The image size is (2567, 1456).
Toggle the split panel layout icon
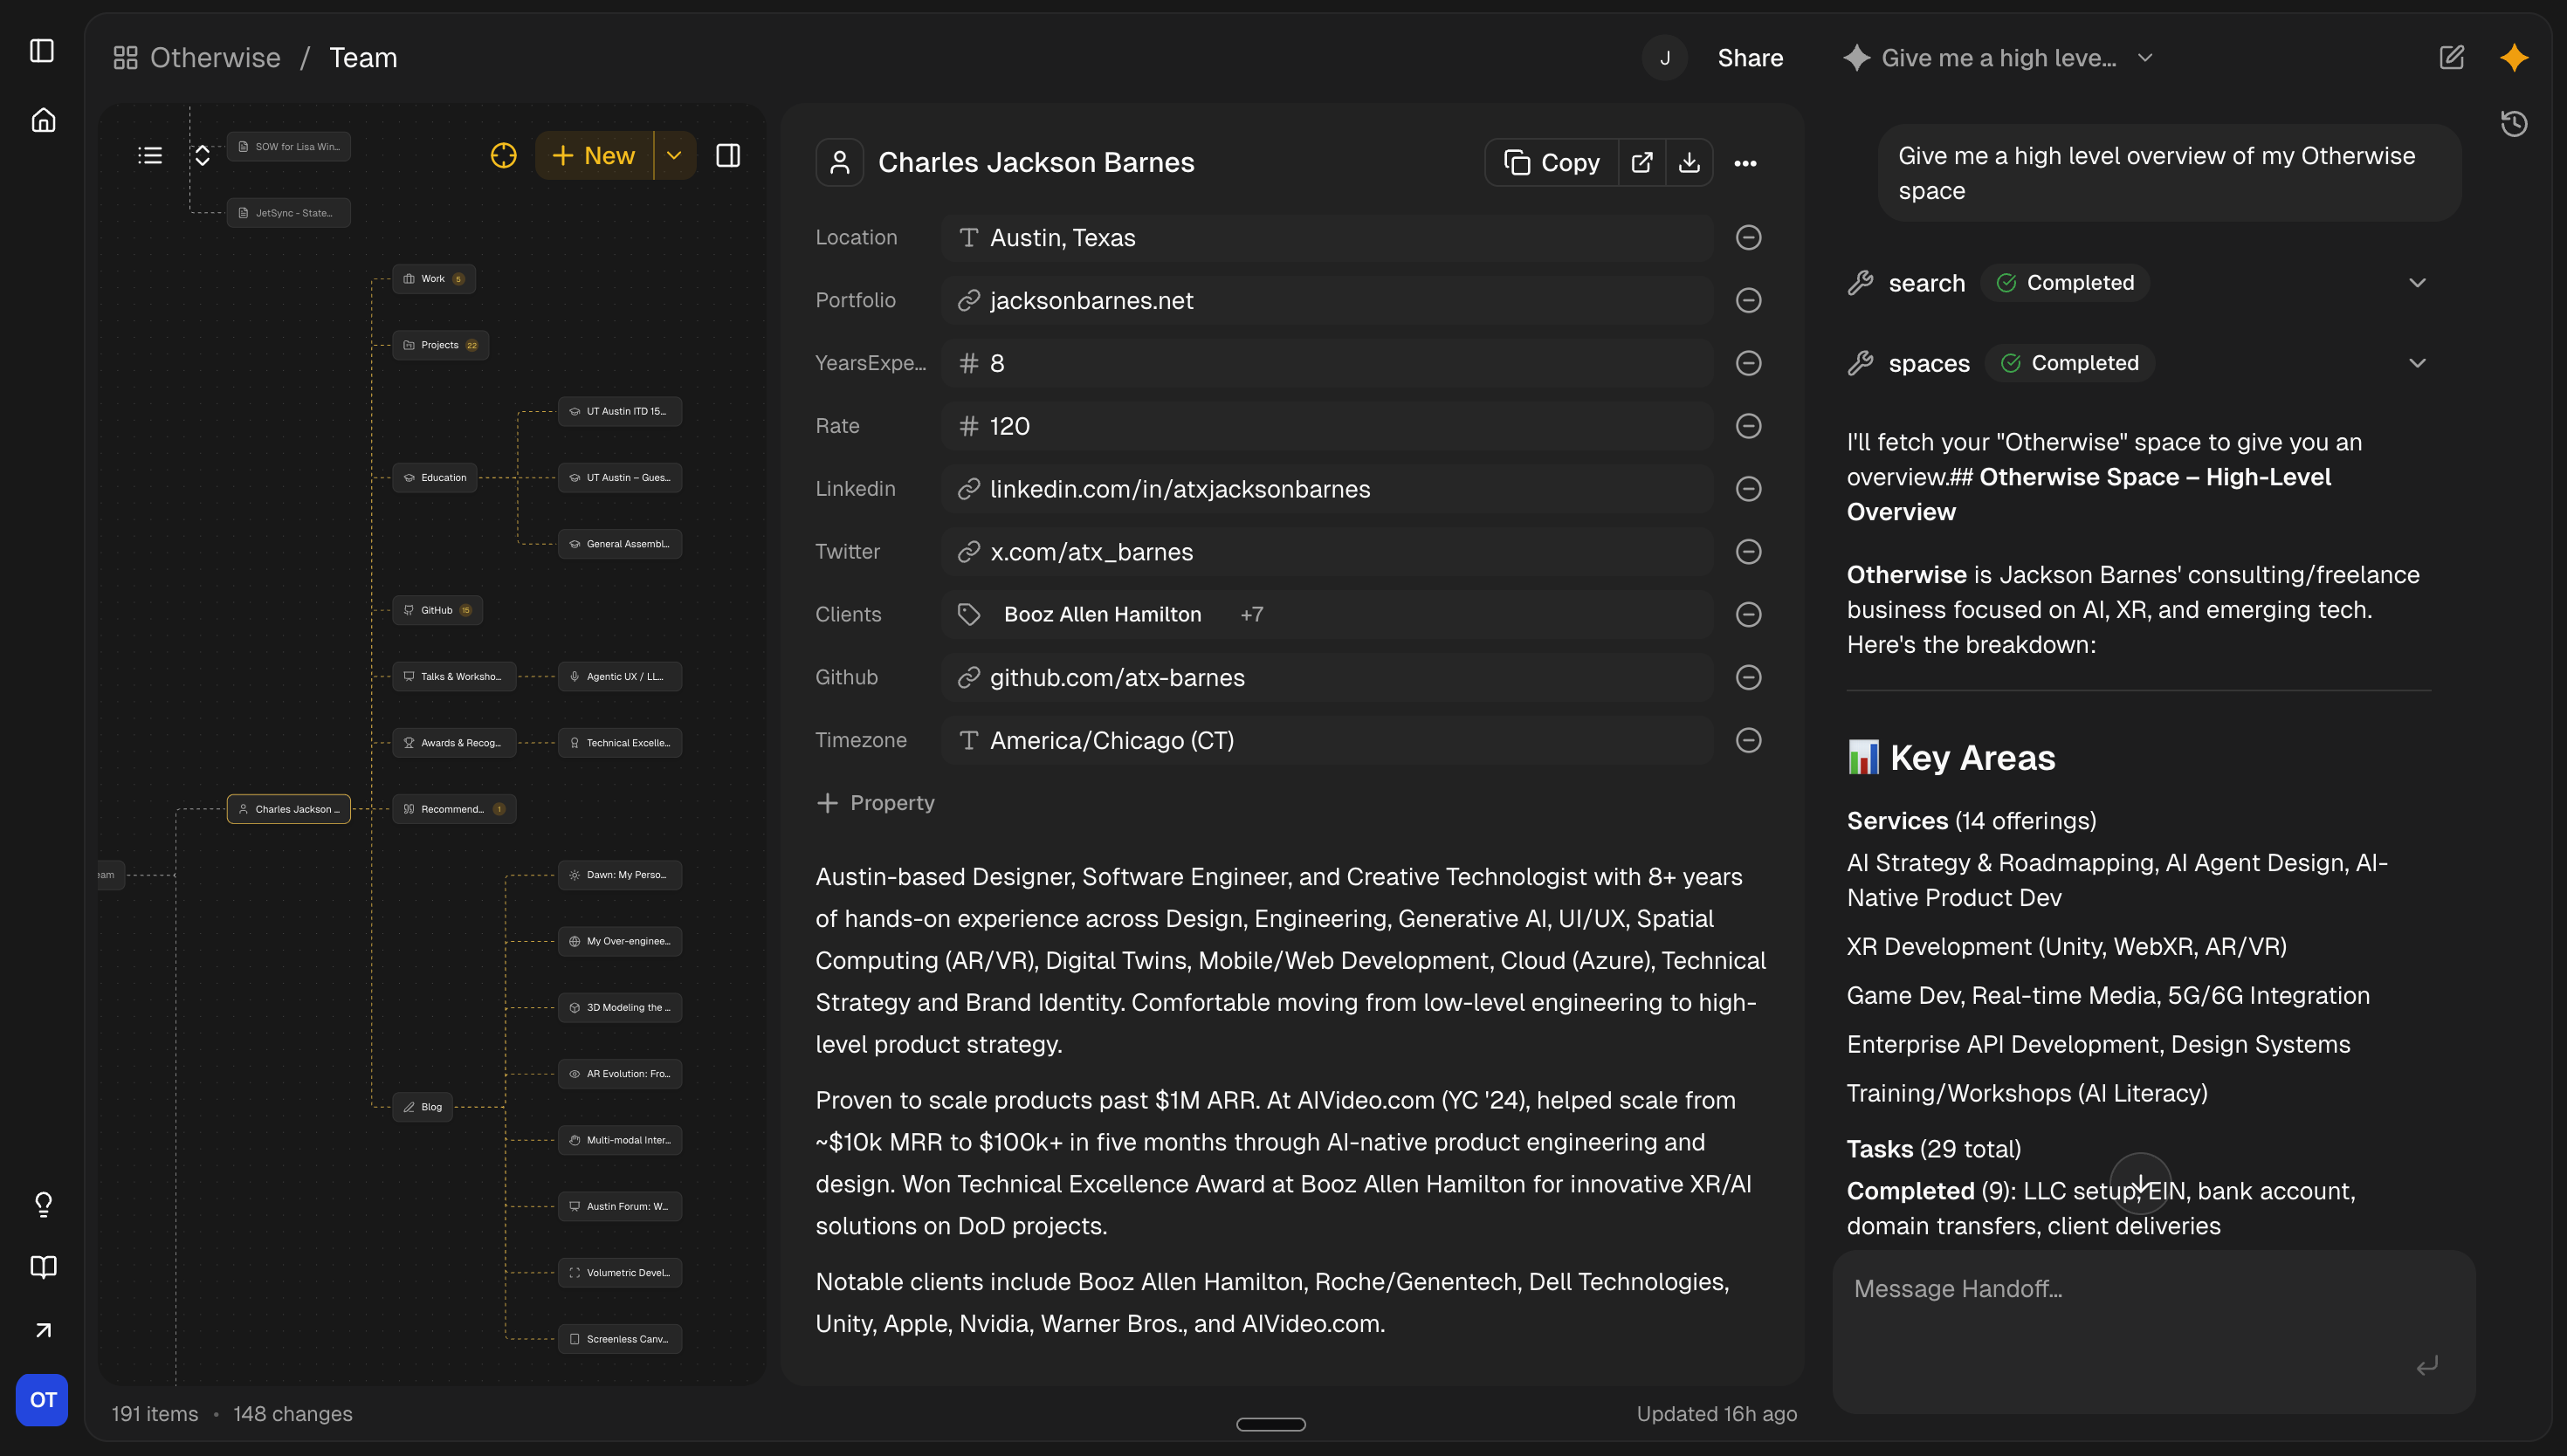tap(728, 155)
